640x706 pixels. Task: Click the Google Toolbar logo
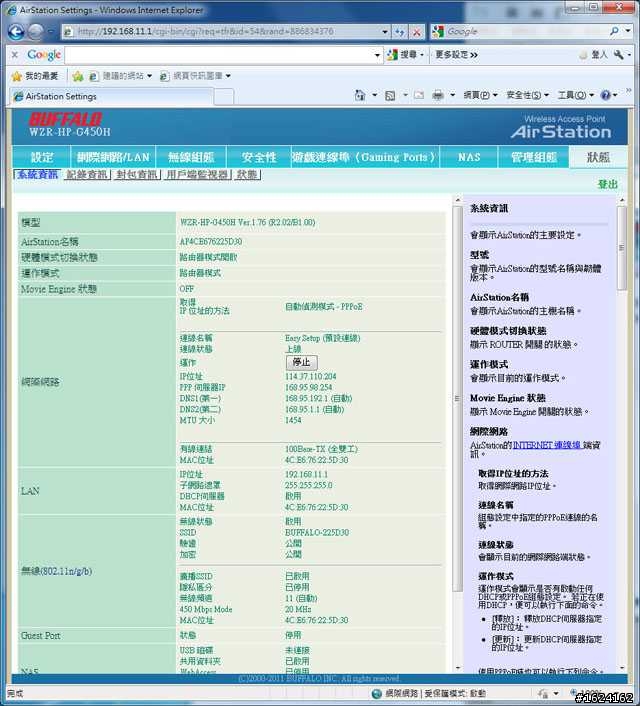click(44, 54)
